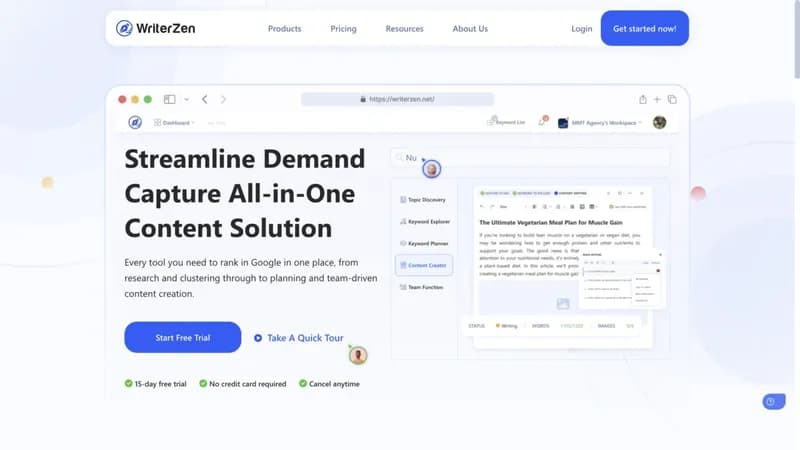Click the WriterZen logo
The image size is (800, 450).
pyautogui.click(x=156, y=29)
